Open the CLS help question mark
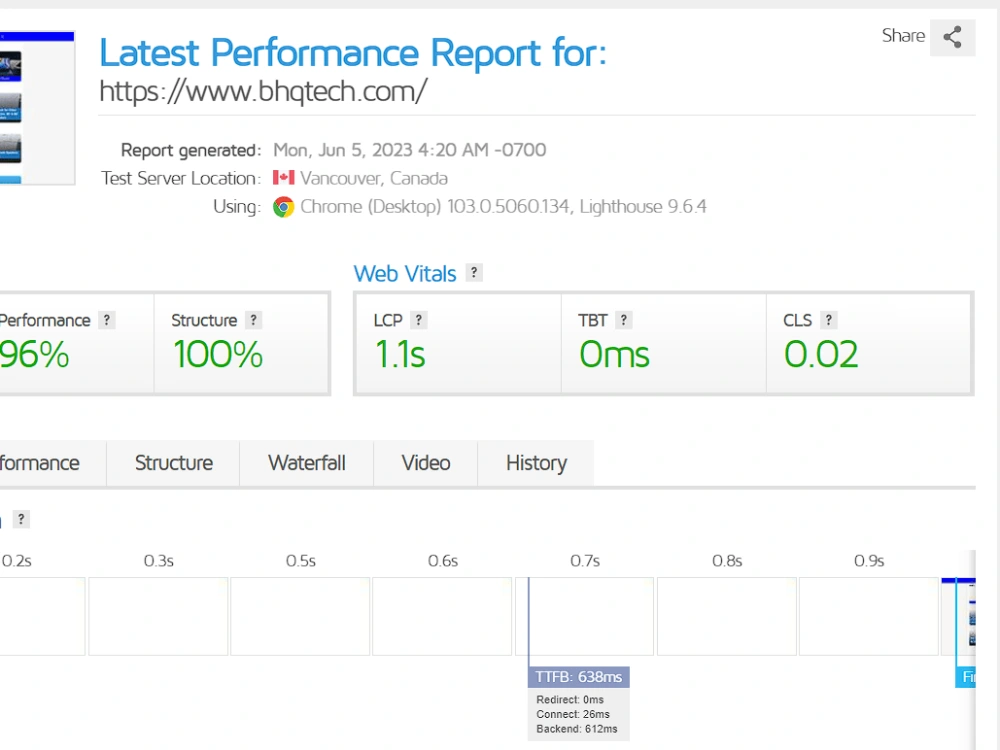The image size is (1000, 750). (x=828, y=320)
